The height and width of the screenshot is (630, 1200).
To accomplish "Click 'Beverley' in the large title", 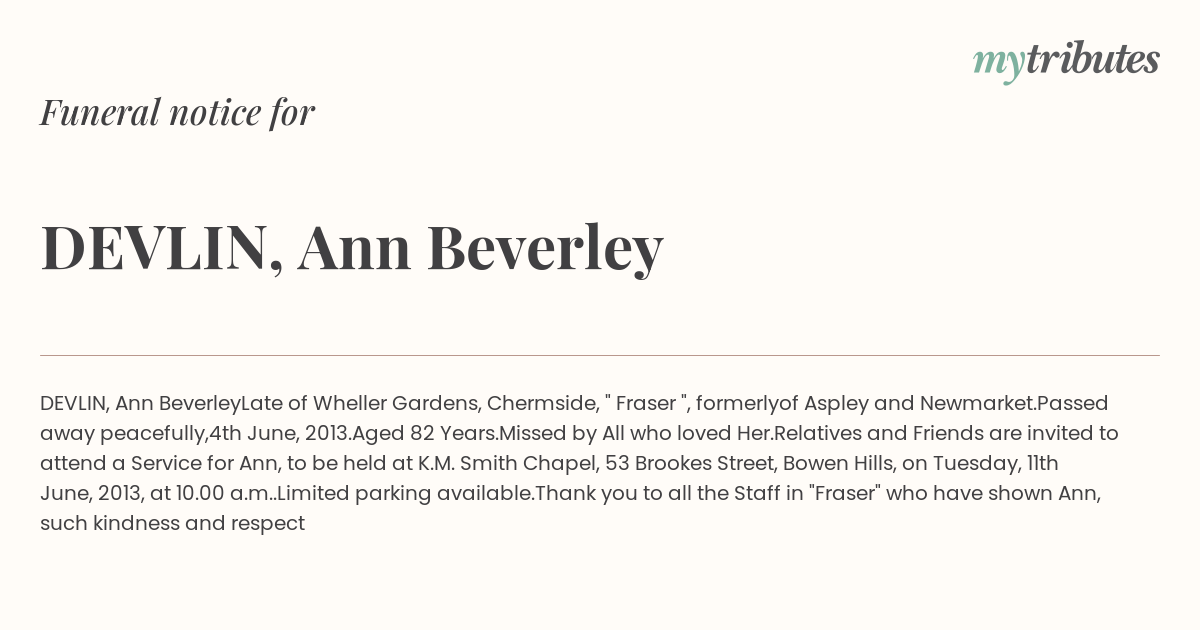I will pyautogui.click(x=545, y=248).
